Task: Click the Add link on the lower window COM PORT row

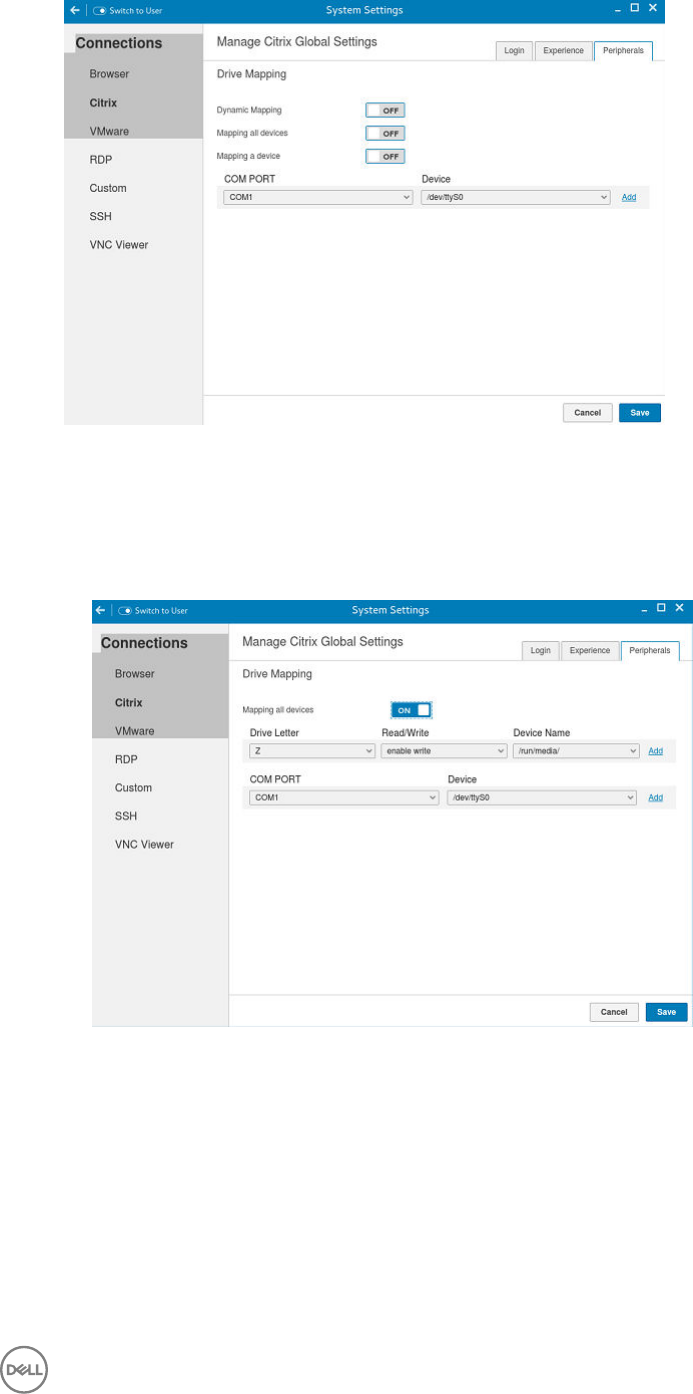Action: pos(656,797)
